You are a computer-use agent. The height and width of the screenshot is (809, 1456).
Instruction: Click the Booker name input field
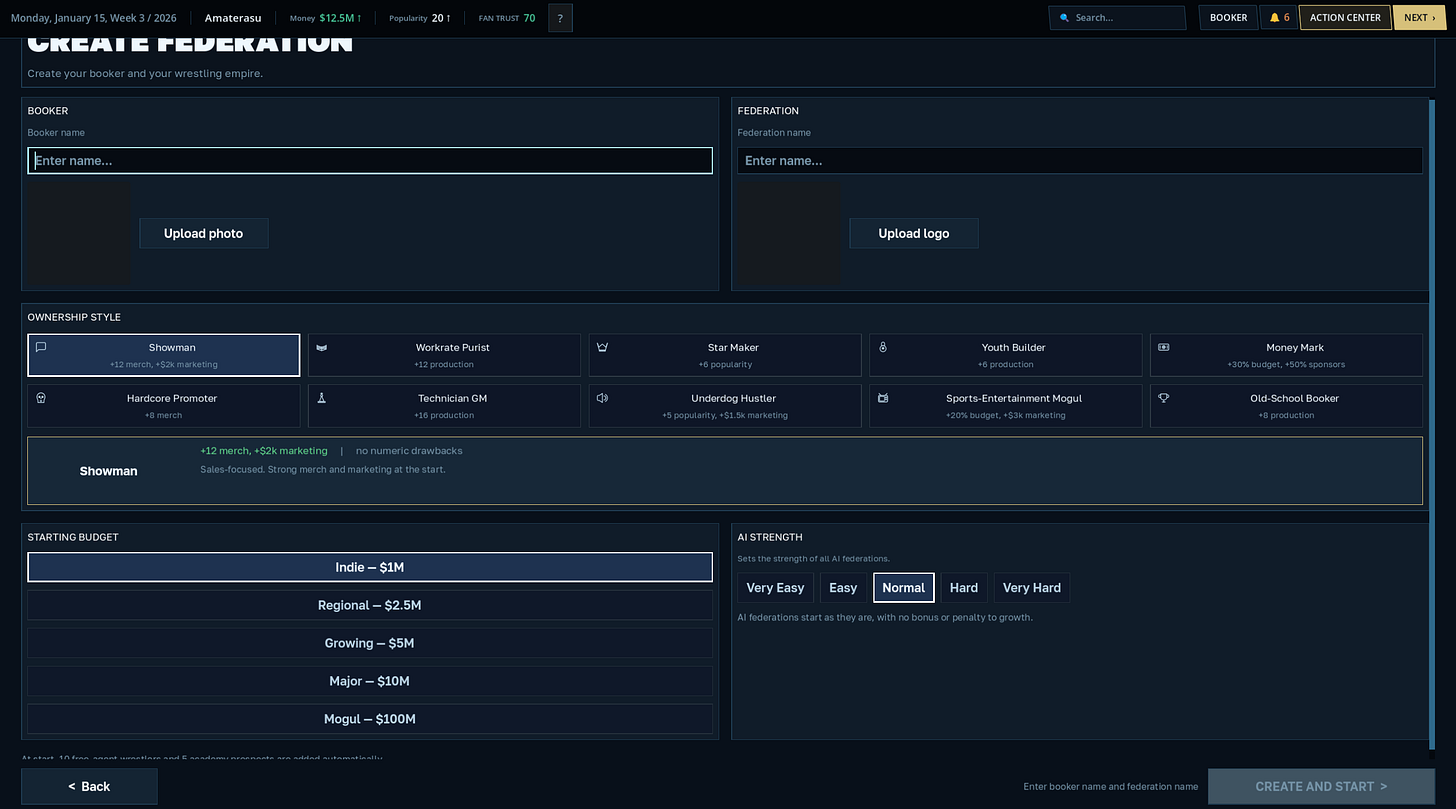pos(370,161)
